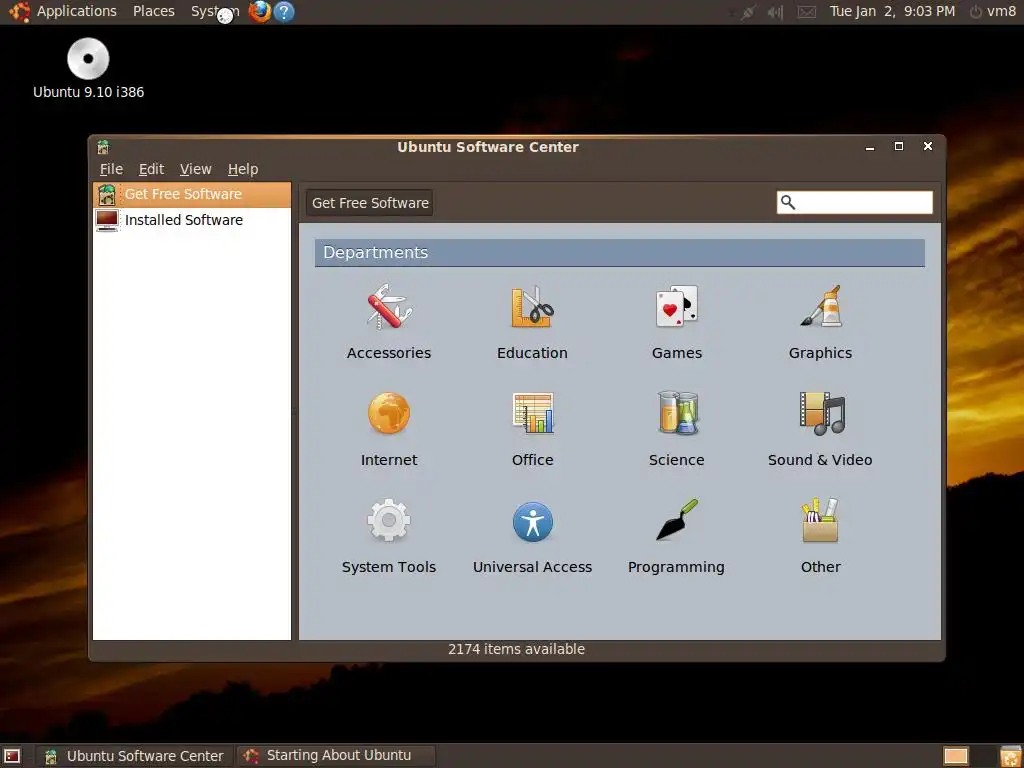1024x768 pixels.
Task: Click the Departments header text
Action: click(x=376, y=253)
